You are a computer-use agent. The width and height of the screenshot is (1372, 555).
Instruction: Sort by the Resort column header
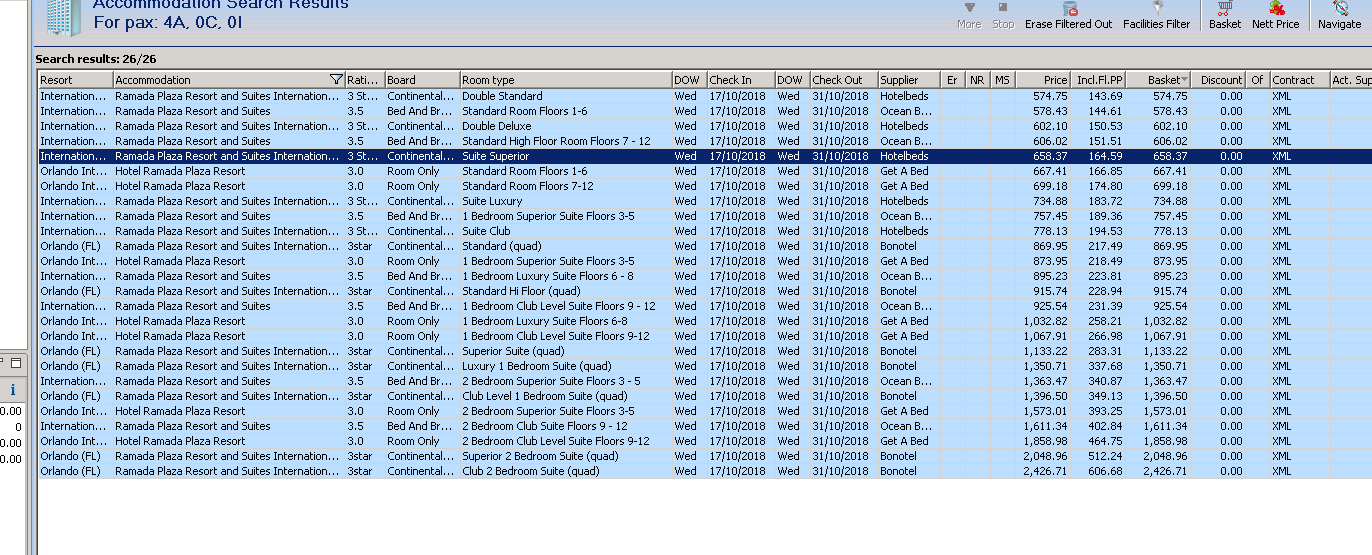click(x=75, y=80)
